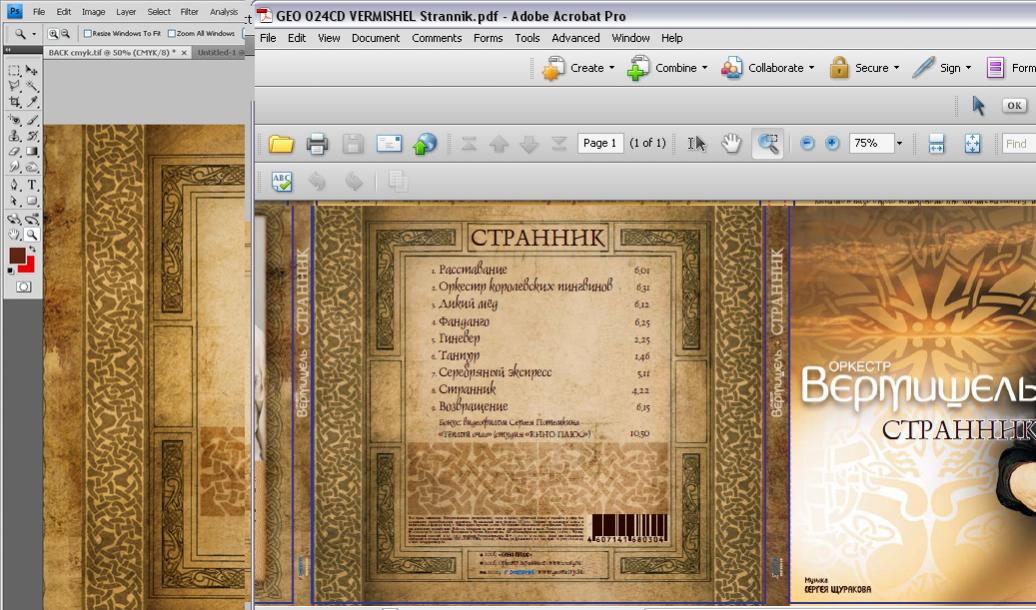This screenshot has height=610, width=1036.
Task: Email the PDF using the envelope icon
Action: tap(389, 143)
